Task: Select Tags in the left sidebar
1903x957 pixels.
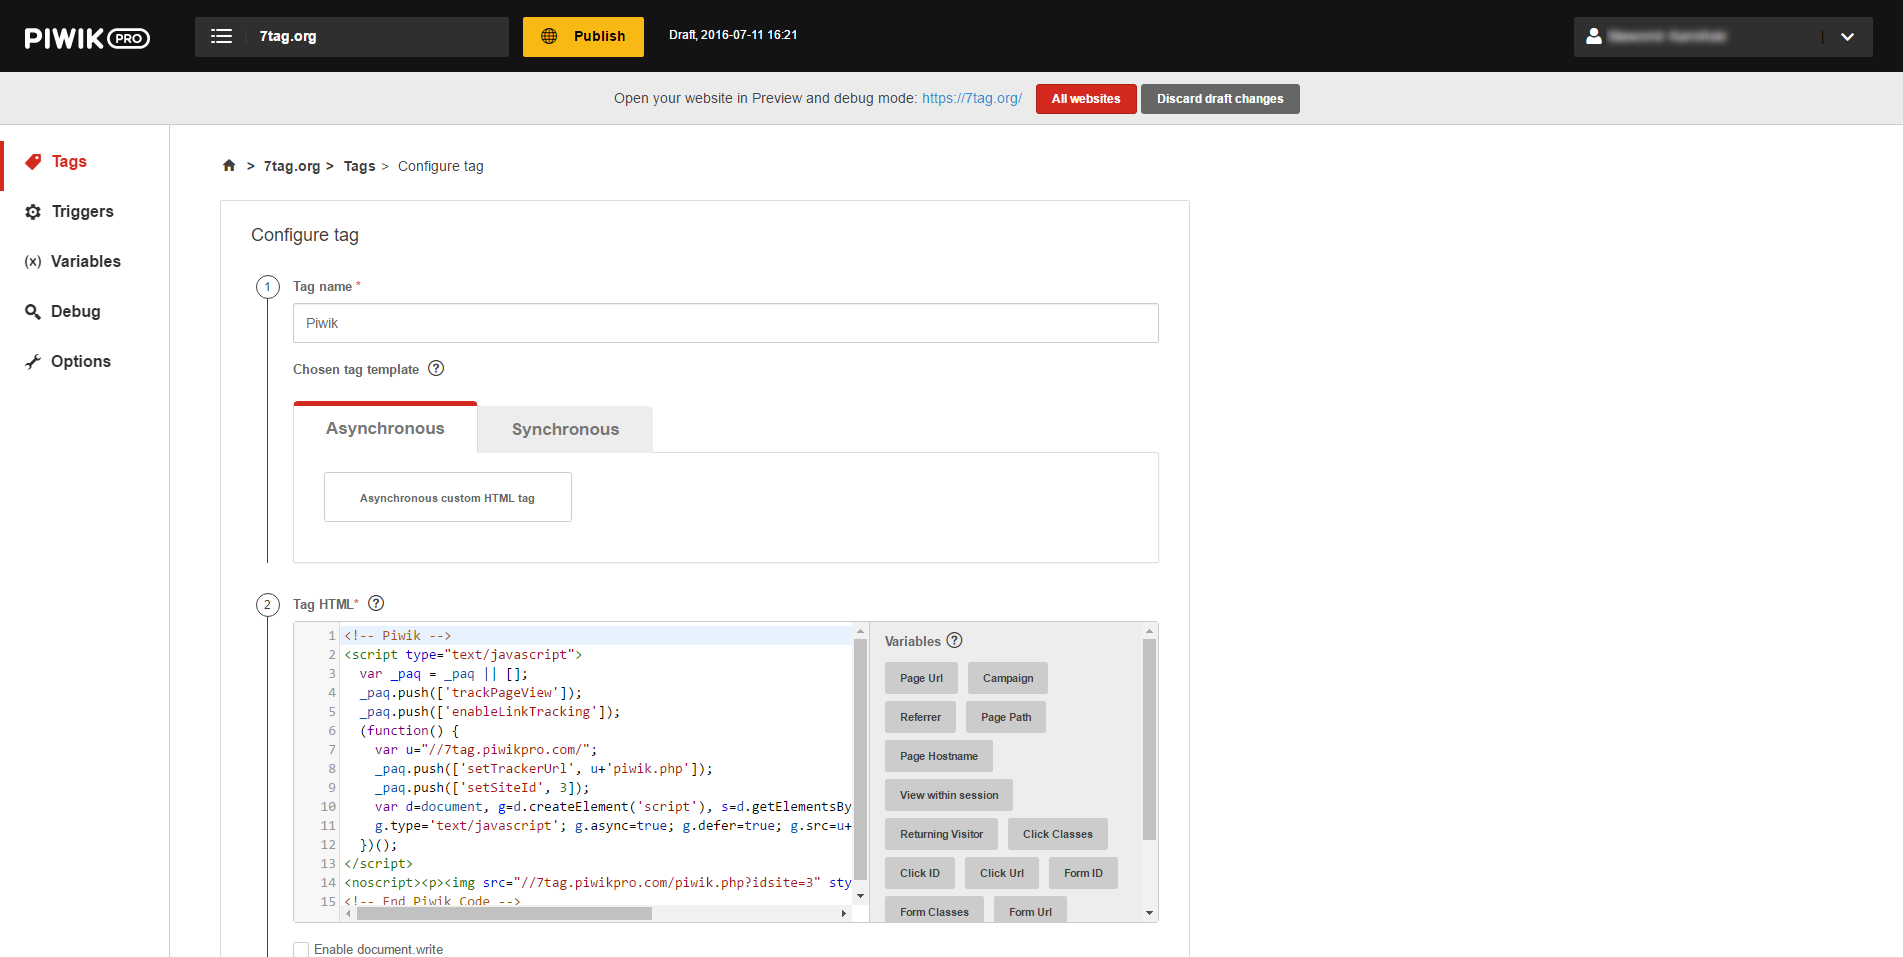Action: coord(68,161)
